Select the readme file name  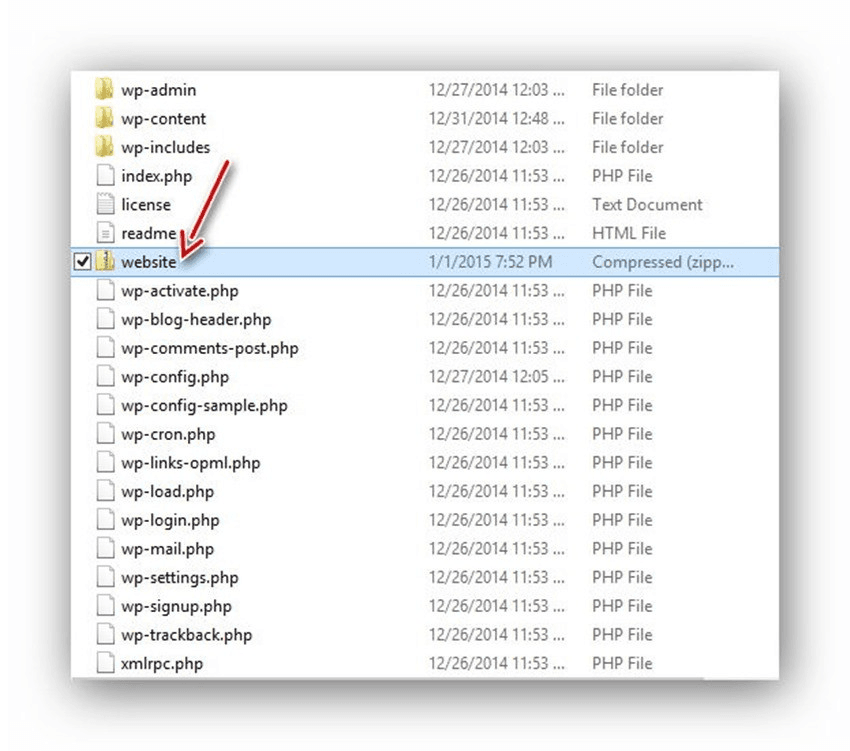(x=149, y=234)
